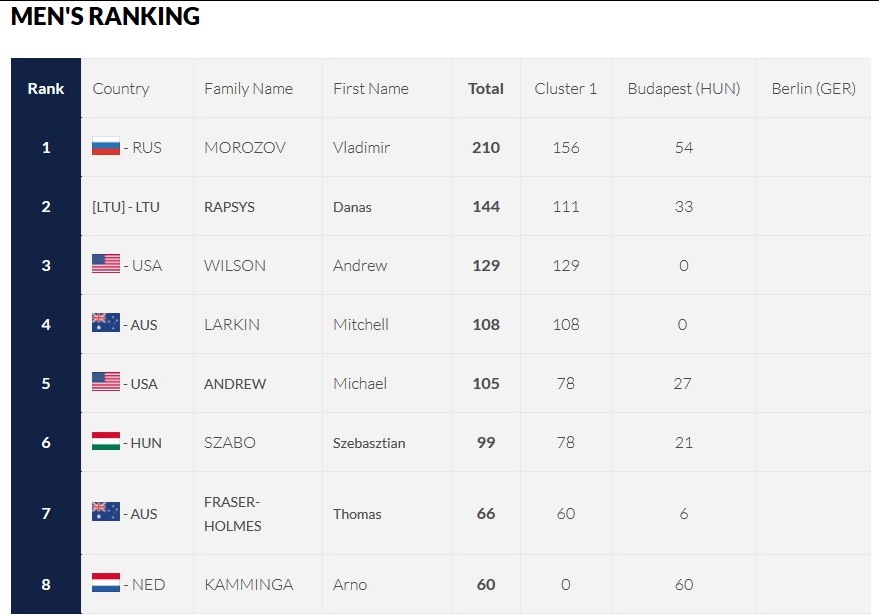Click the Family Name column header
The width and height of the screenshot is (879, 615).
tap(248, 89)
